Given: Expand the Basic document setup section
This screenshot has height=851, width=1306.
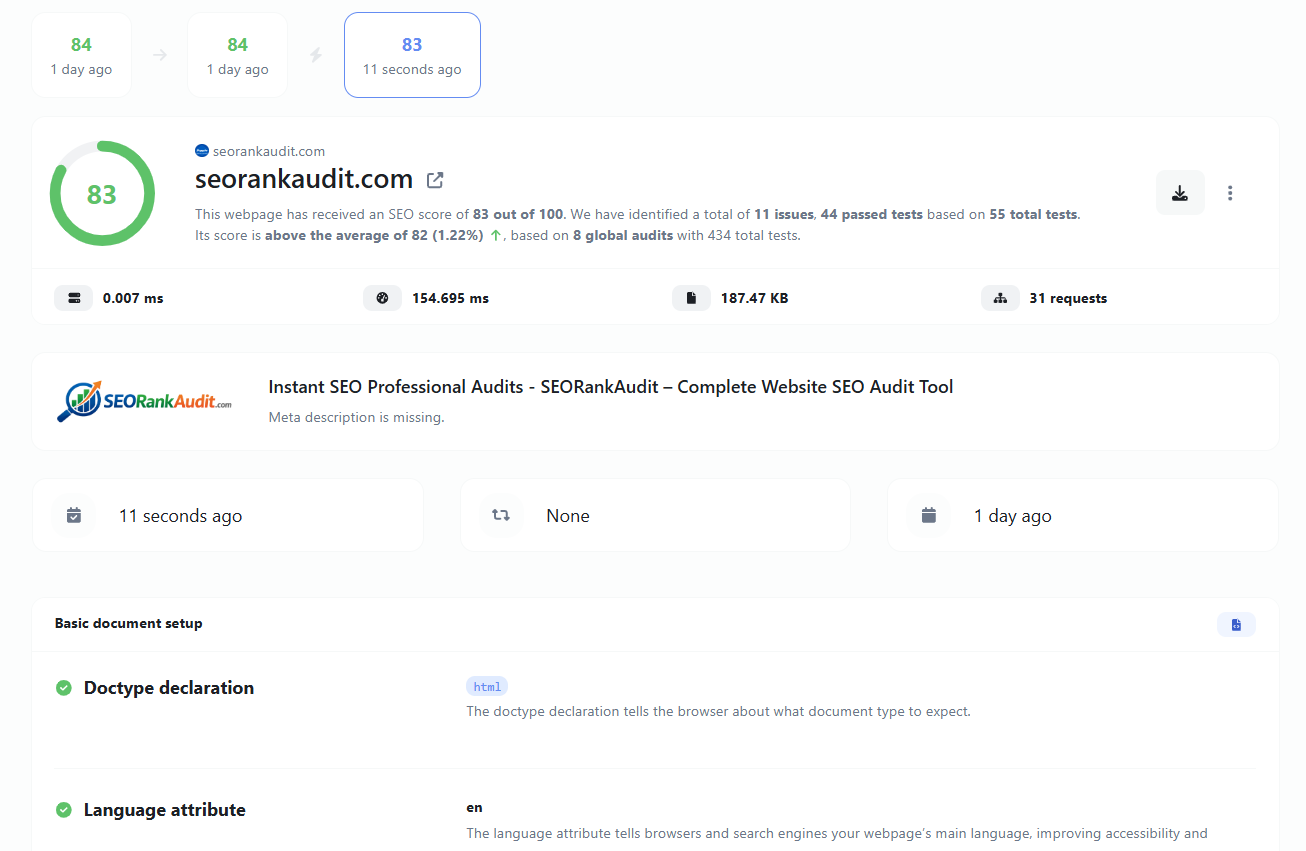Looking at the screenshot, I should click(128, 622).
